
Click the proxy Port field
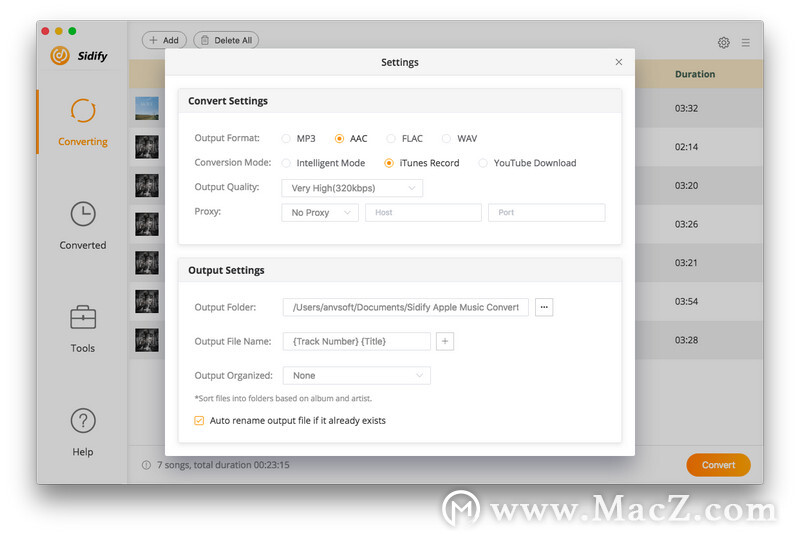(546, 212)
